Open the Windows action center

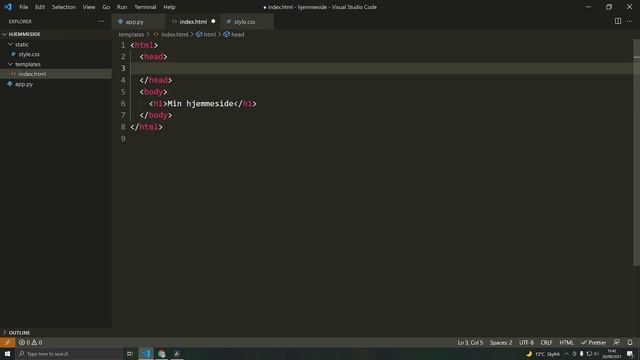pos(631,354)
